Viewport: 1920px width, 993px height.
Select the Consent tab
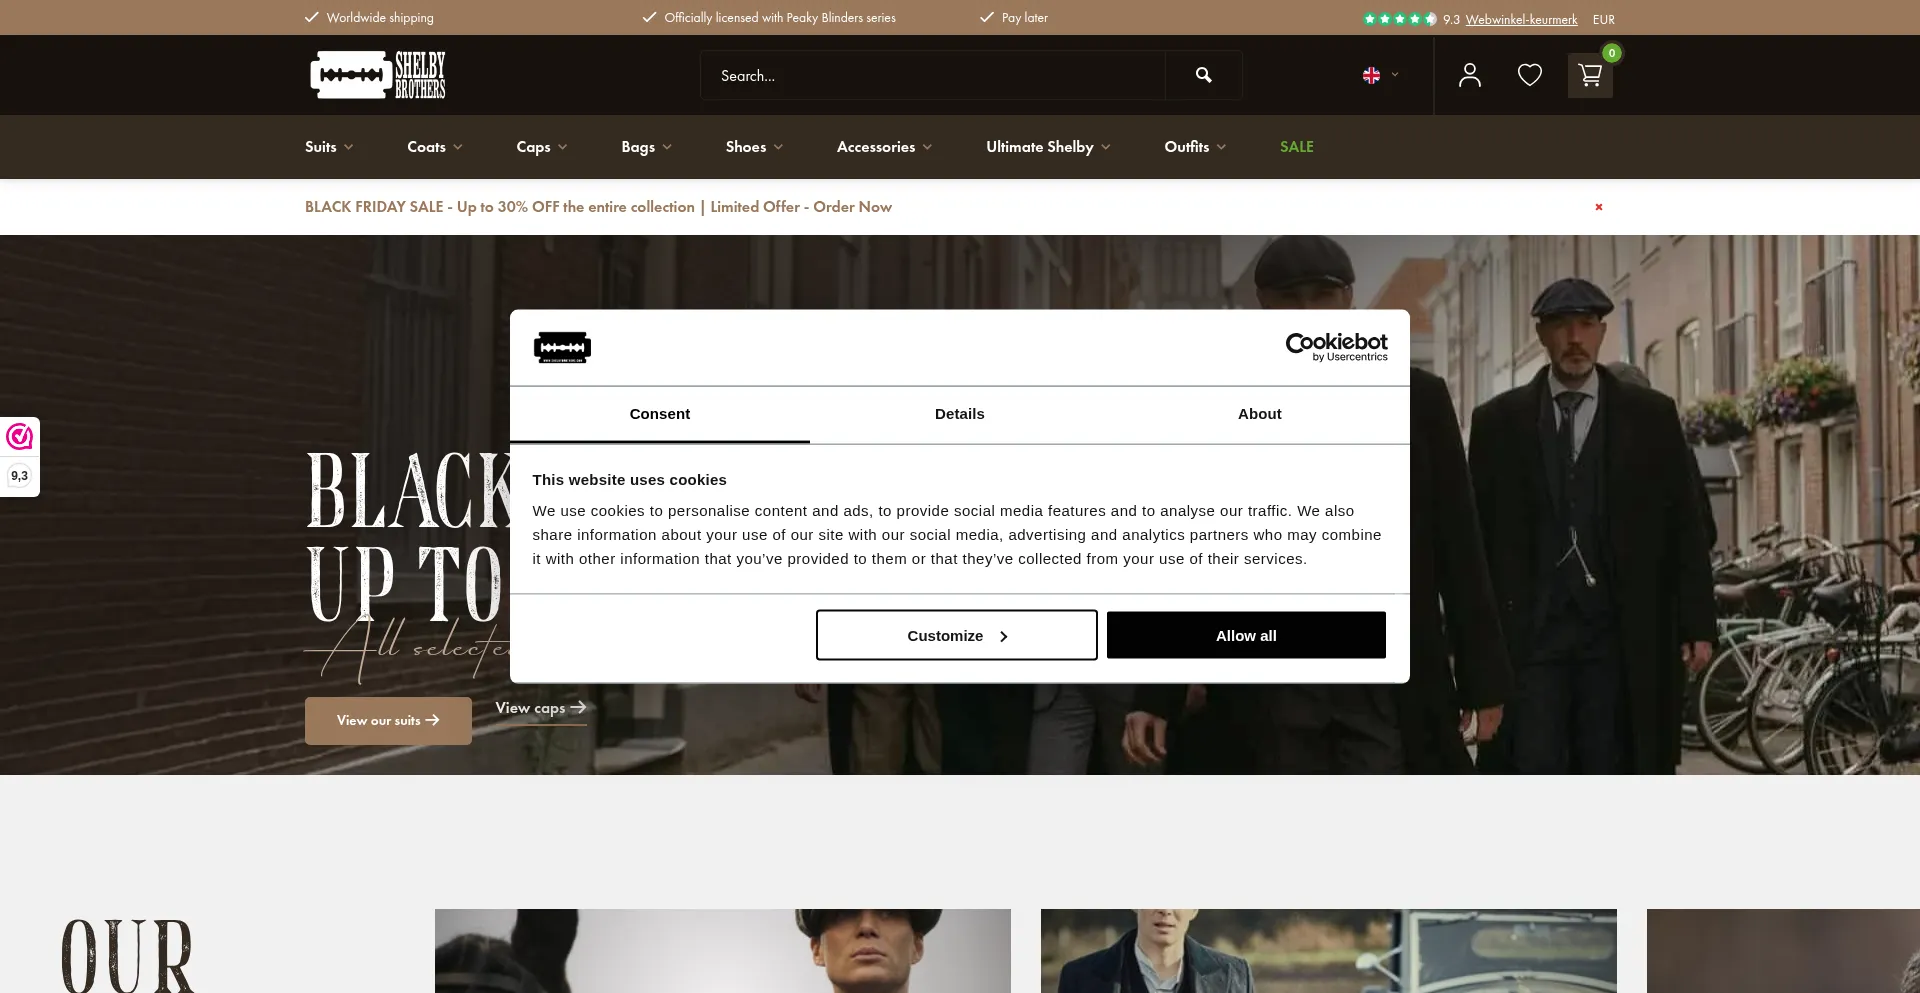(x=659, y=414)
